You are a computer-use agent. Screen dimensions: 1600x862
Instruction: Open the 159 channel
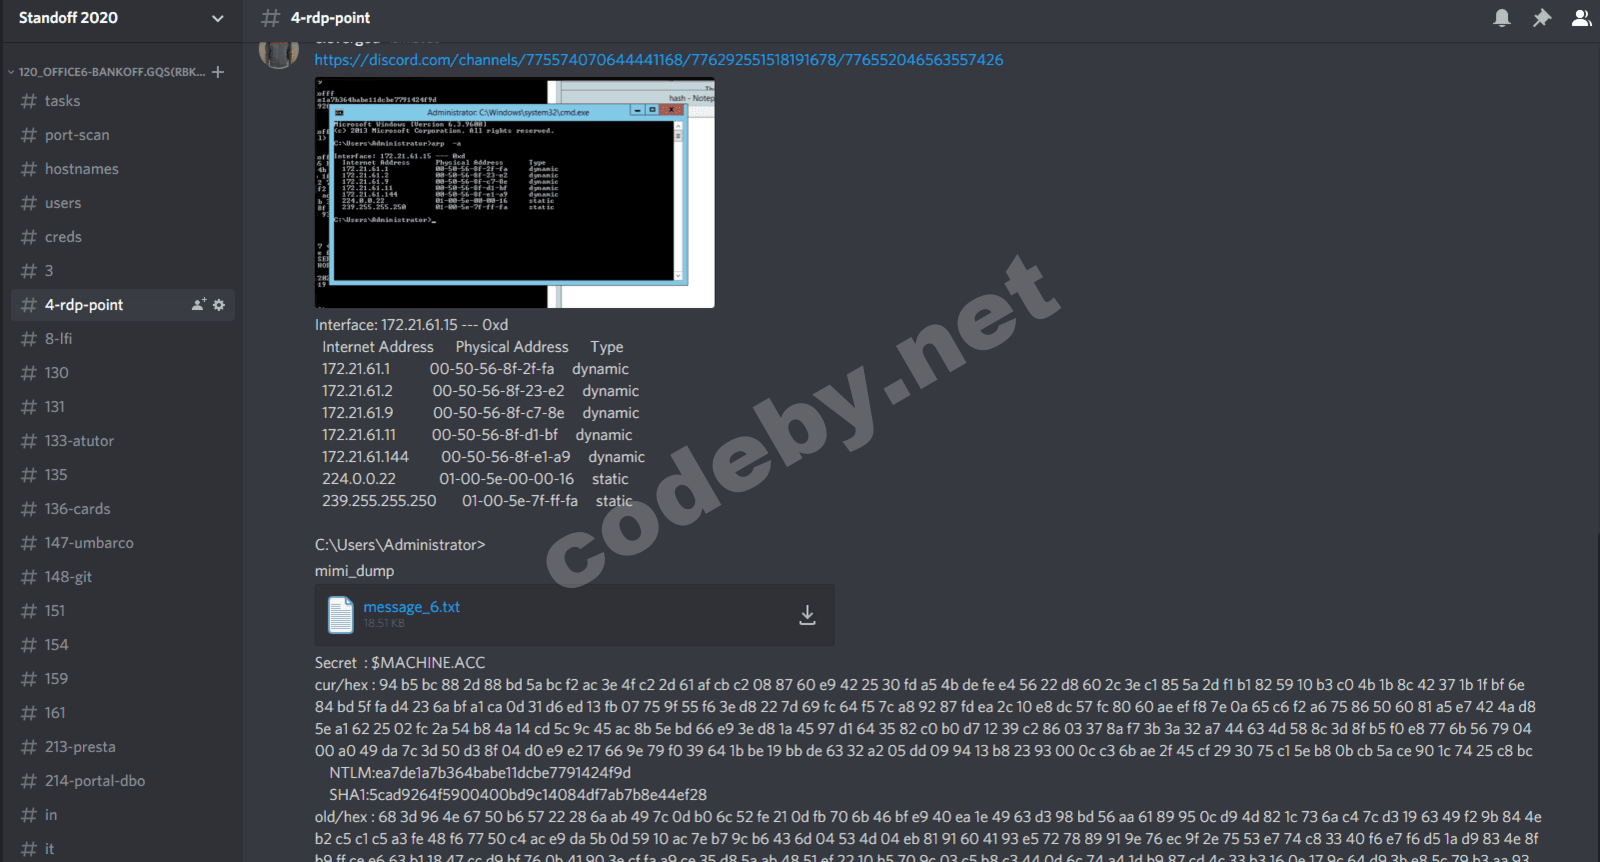[x=122, y=679]
